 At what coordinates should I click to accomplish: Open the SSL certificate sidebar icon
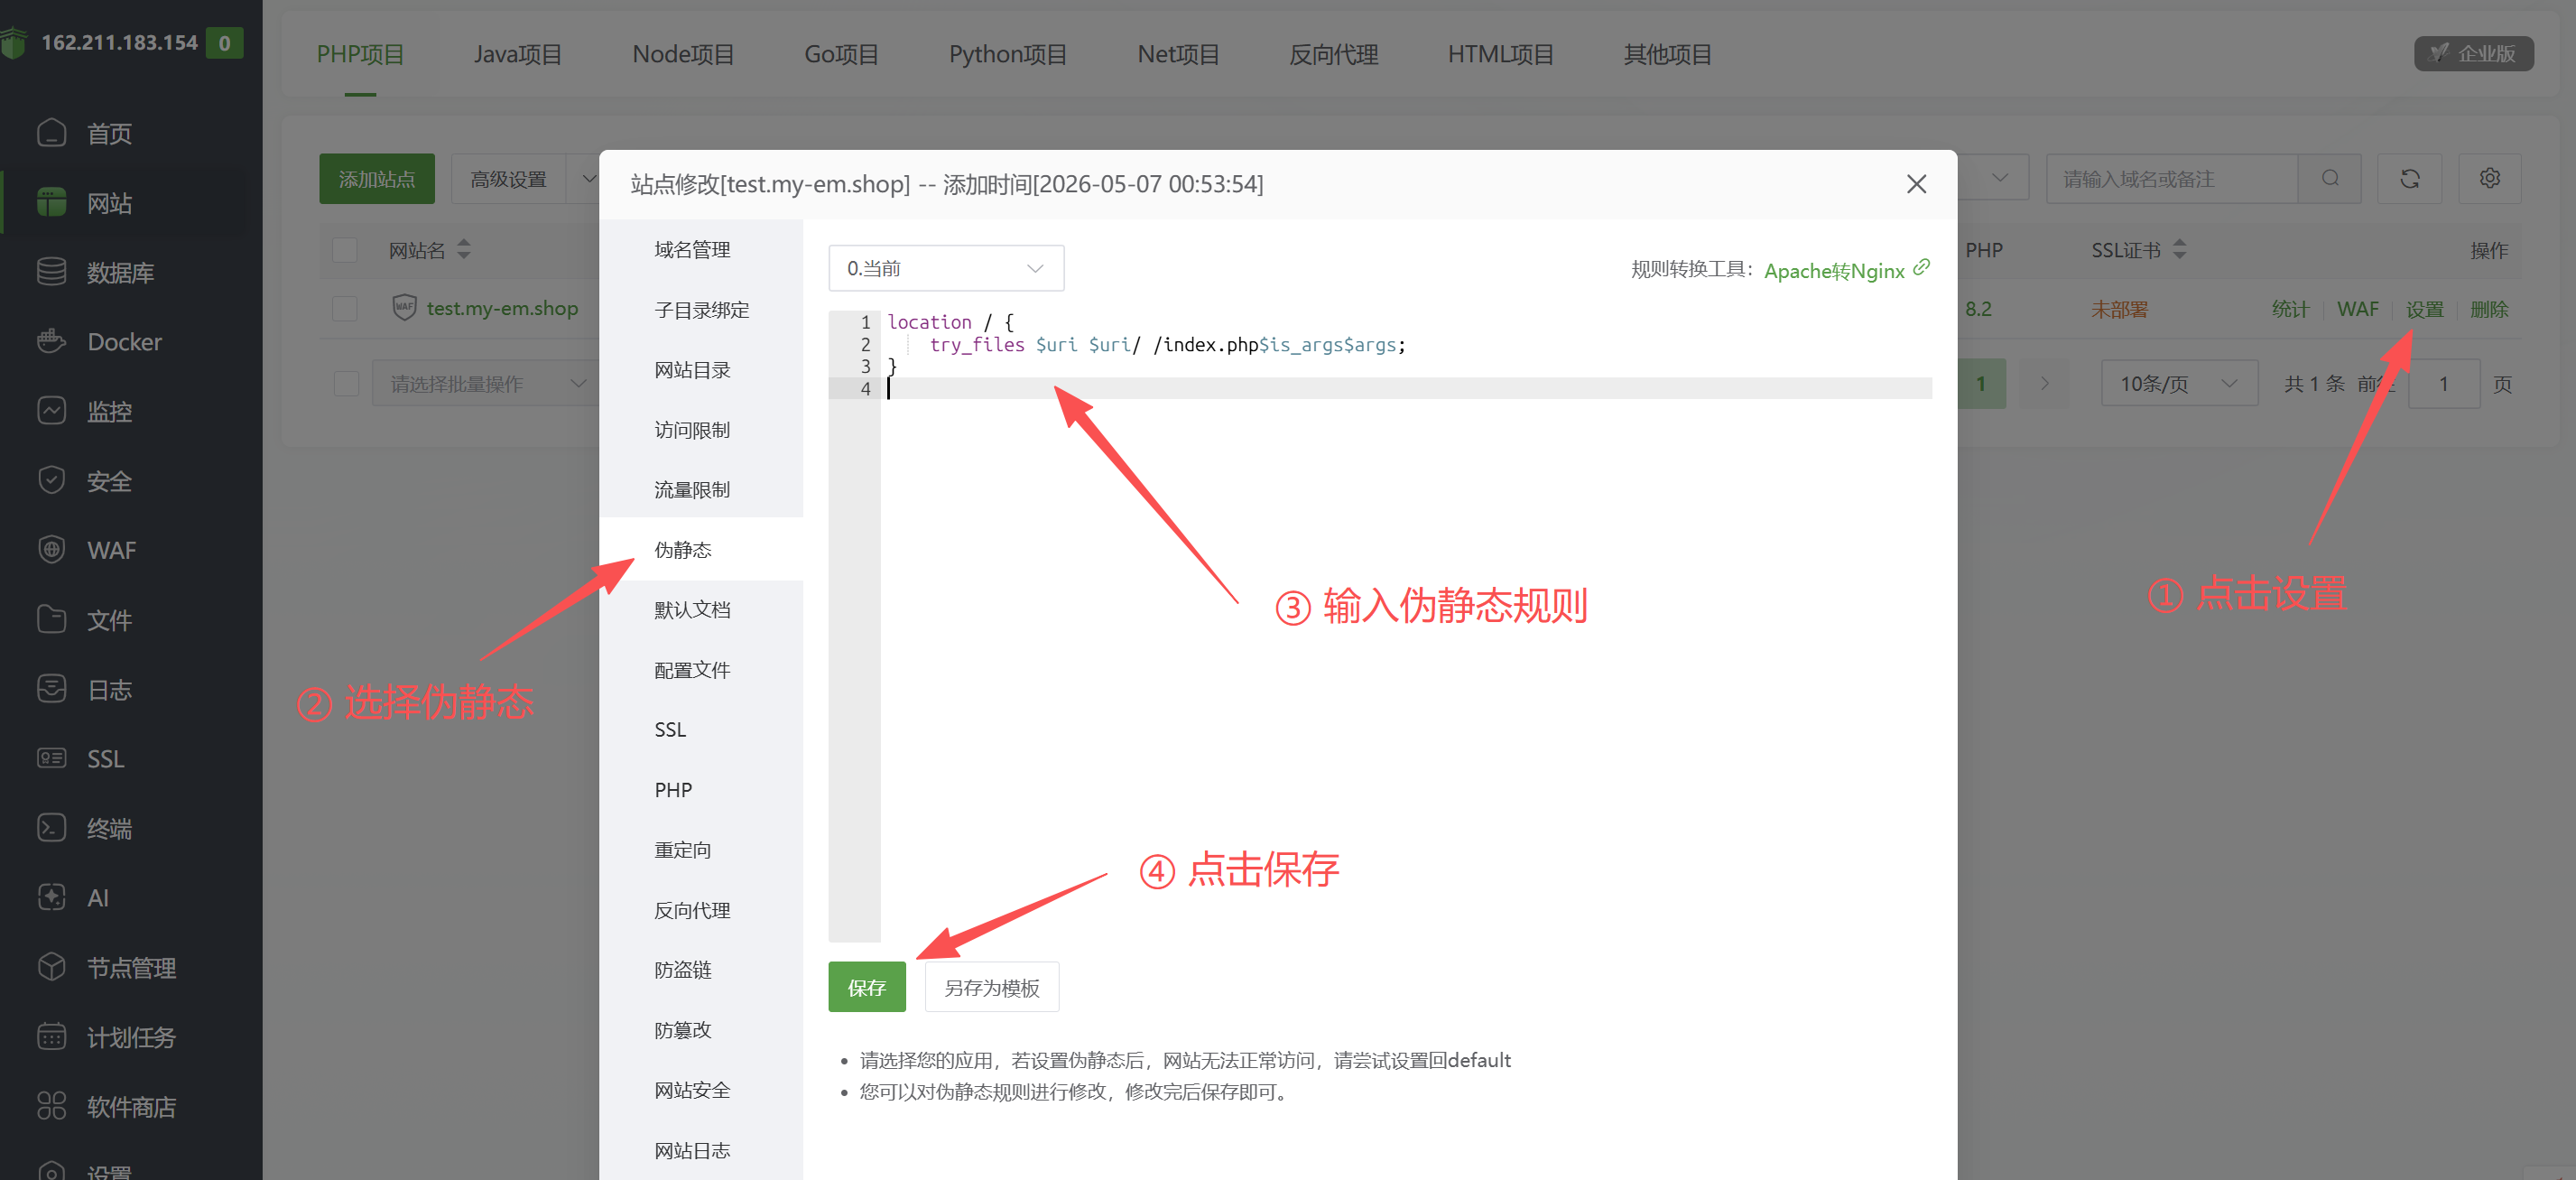pos(51,759)
